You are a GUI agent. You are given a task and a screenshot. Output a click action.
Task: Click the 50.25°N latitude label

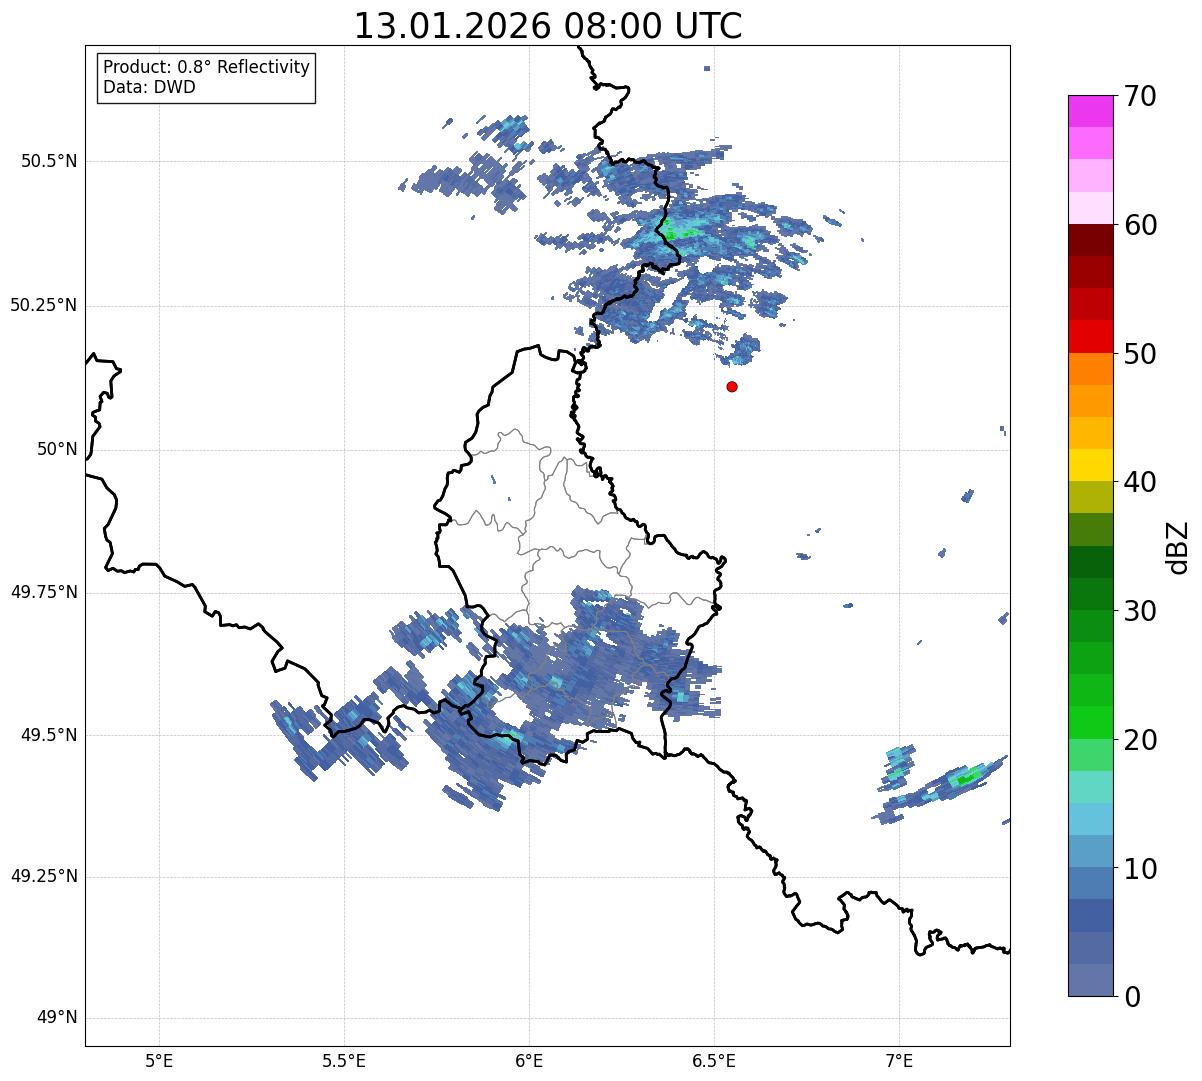coord(44,305)
